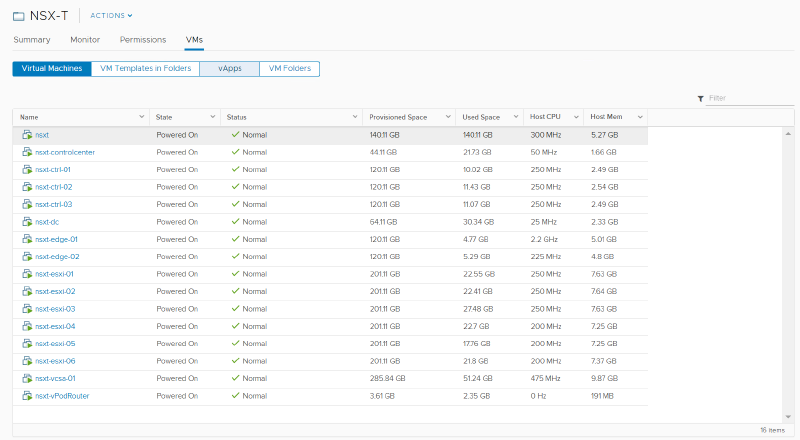Click the VM icon beside nsxt-edge-02
The image size is (800, 440).
27,256
